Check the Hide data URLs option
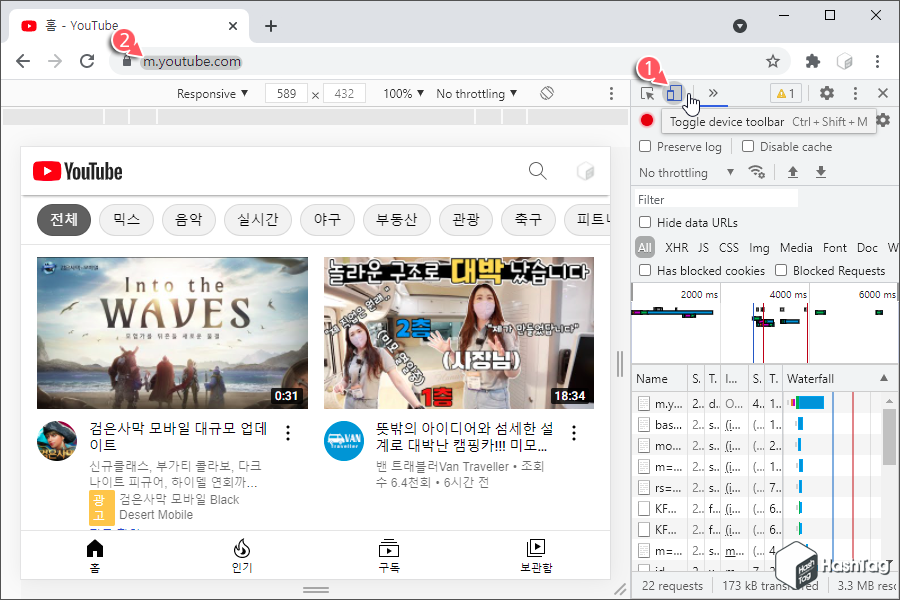 coord(644,222)
